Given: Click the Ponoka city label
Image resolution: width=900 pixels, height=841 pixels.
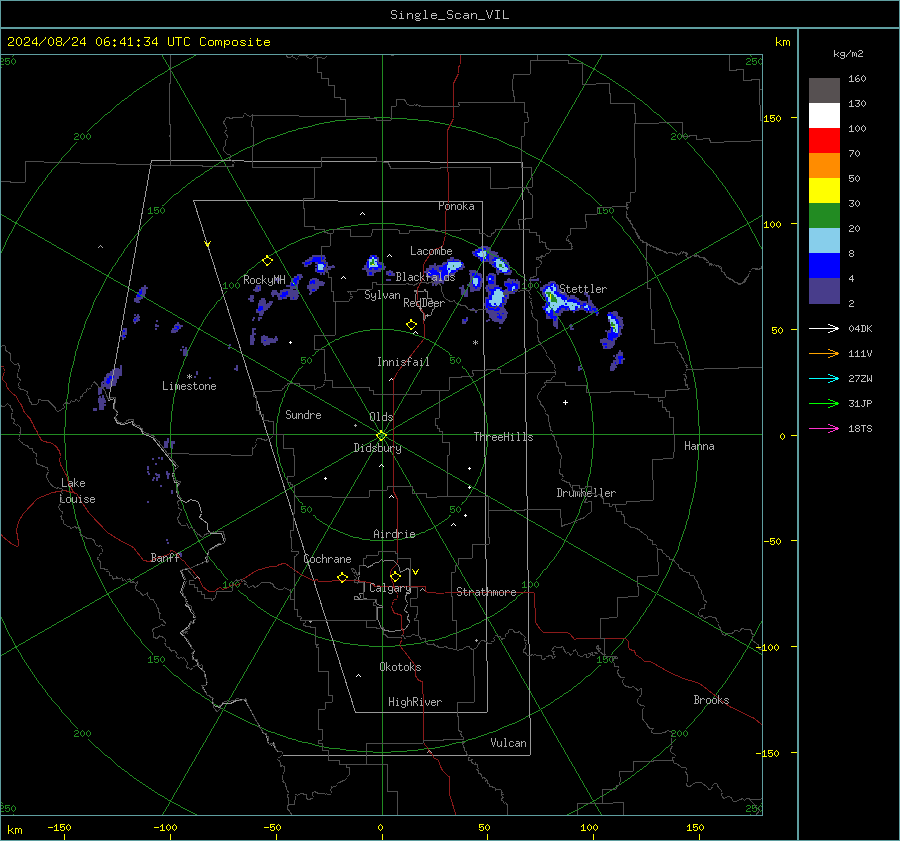Looking at the screenshot, I should [456, 206].
